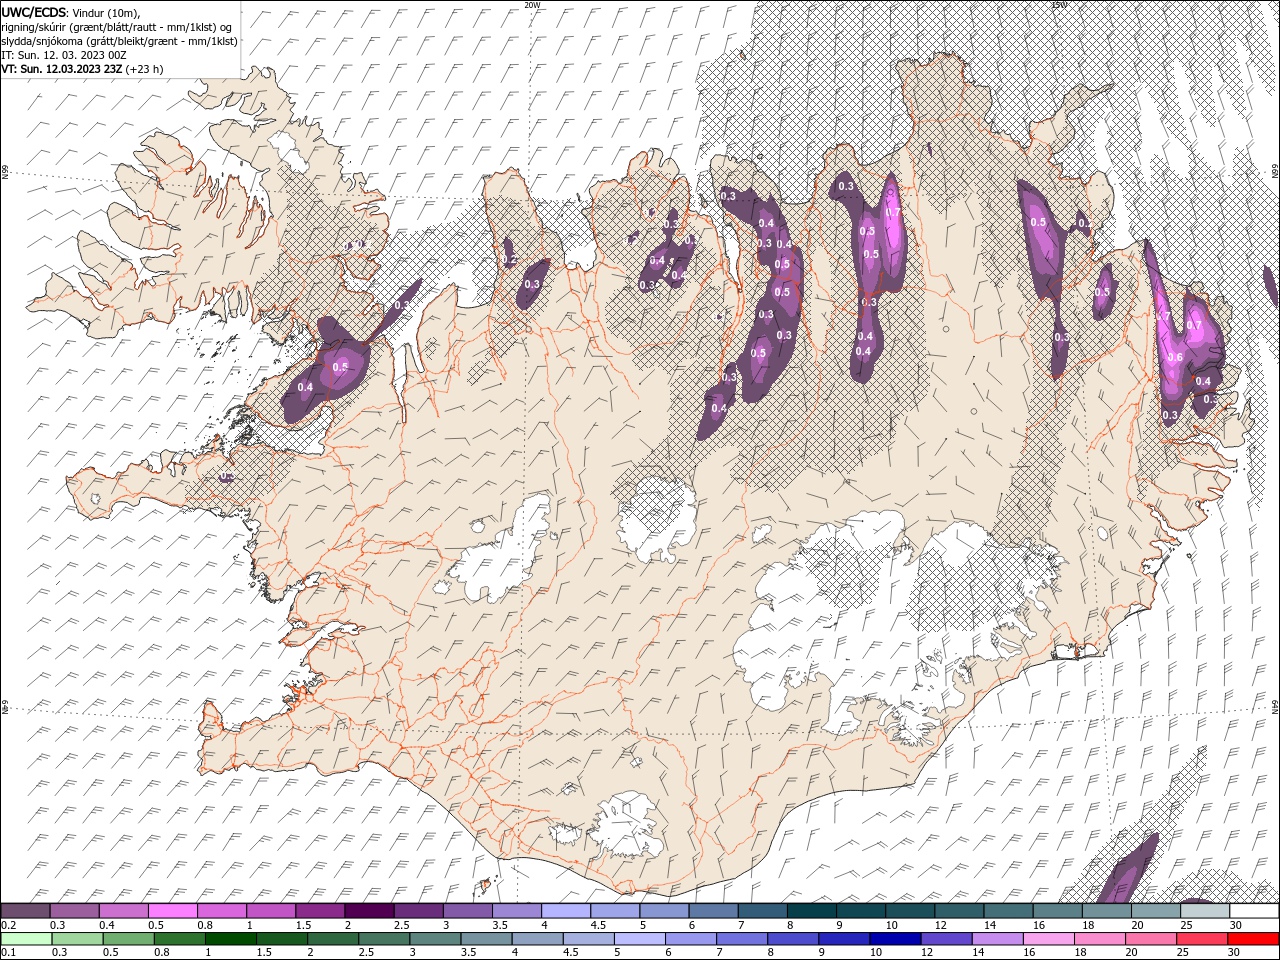The width and height of the screenshot is (1280, 960).
Task: Select the 8 dark teal swatch in snow legend
Action: pyautogui.click(x=812, y=910)
